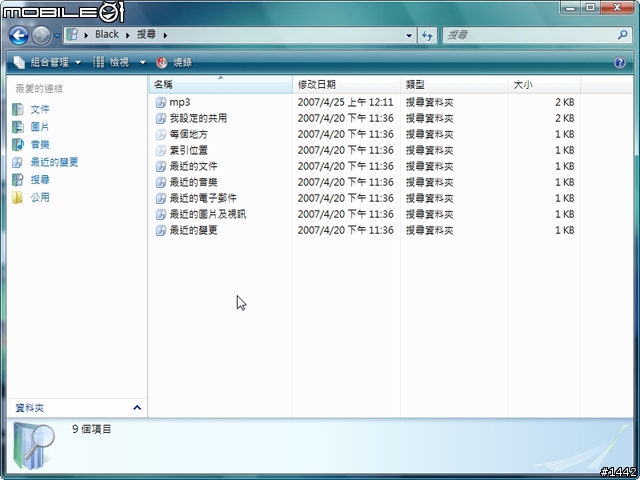The width and height of the screenshot is (640, 480).
Task: Click the date cell 上午 12:11 for mp3
Action: coord(345,102)
